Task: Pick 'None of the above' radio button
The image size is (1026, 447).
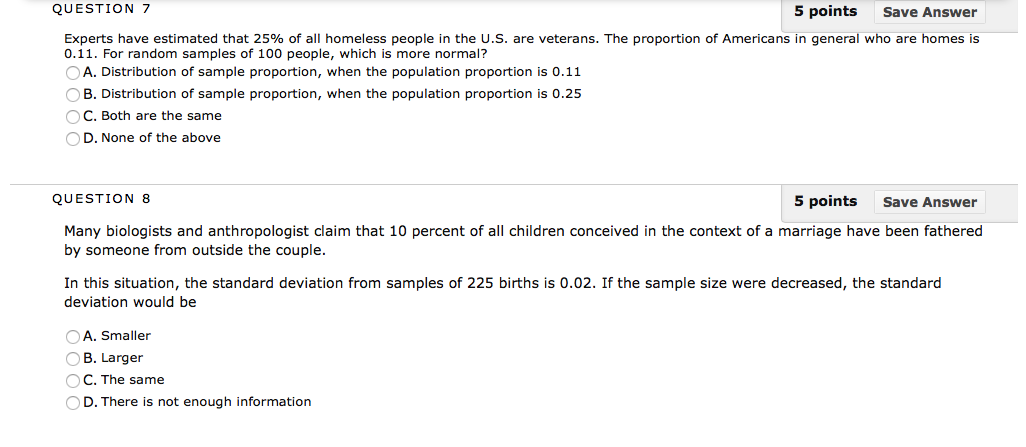Action: click(73, 139)
